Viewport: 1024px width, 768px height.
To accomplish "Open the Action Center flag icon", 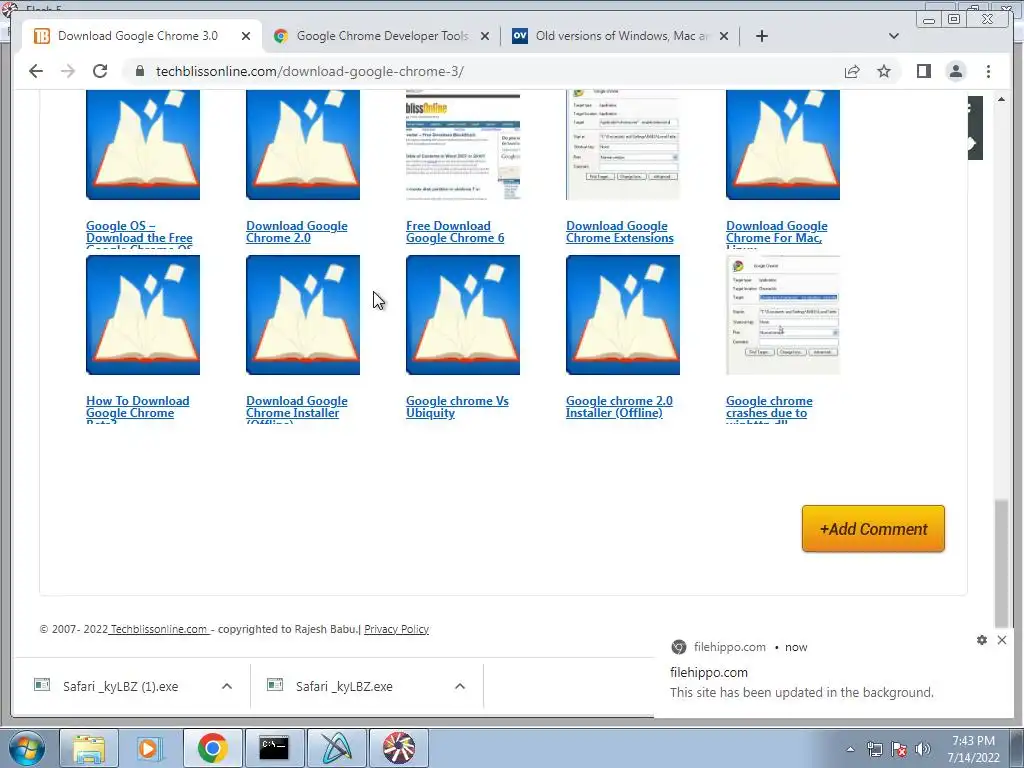I will [899, 749].
